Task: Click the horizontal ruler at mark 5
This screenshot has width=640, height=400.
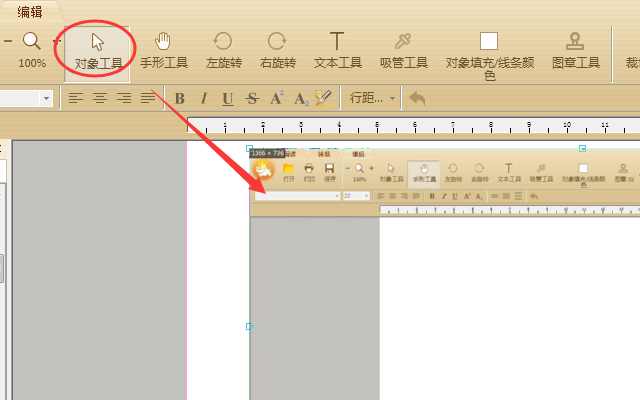Action: coord(377,125)
